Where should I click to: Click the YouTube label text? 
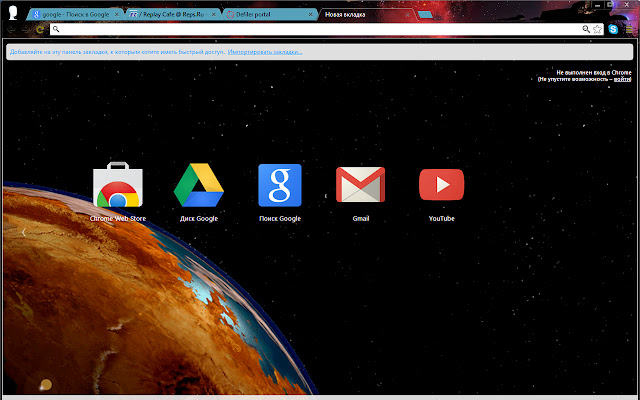pos(442,219)
